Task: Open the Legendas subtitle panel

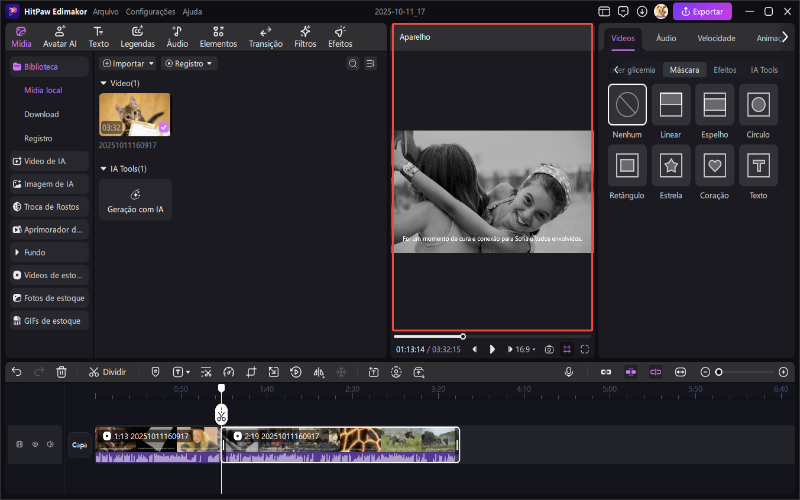Action: [x=137, y=37]
